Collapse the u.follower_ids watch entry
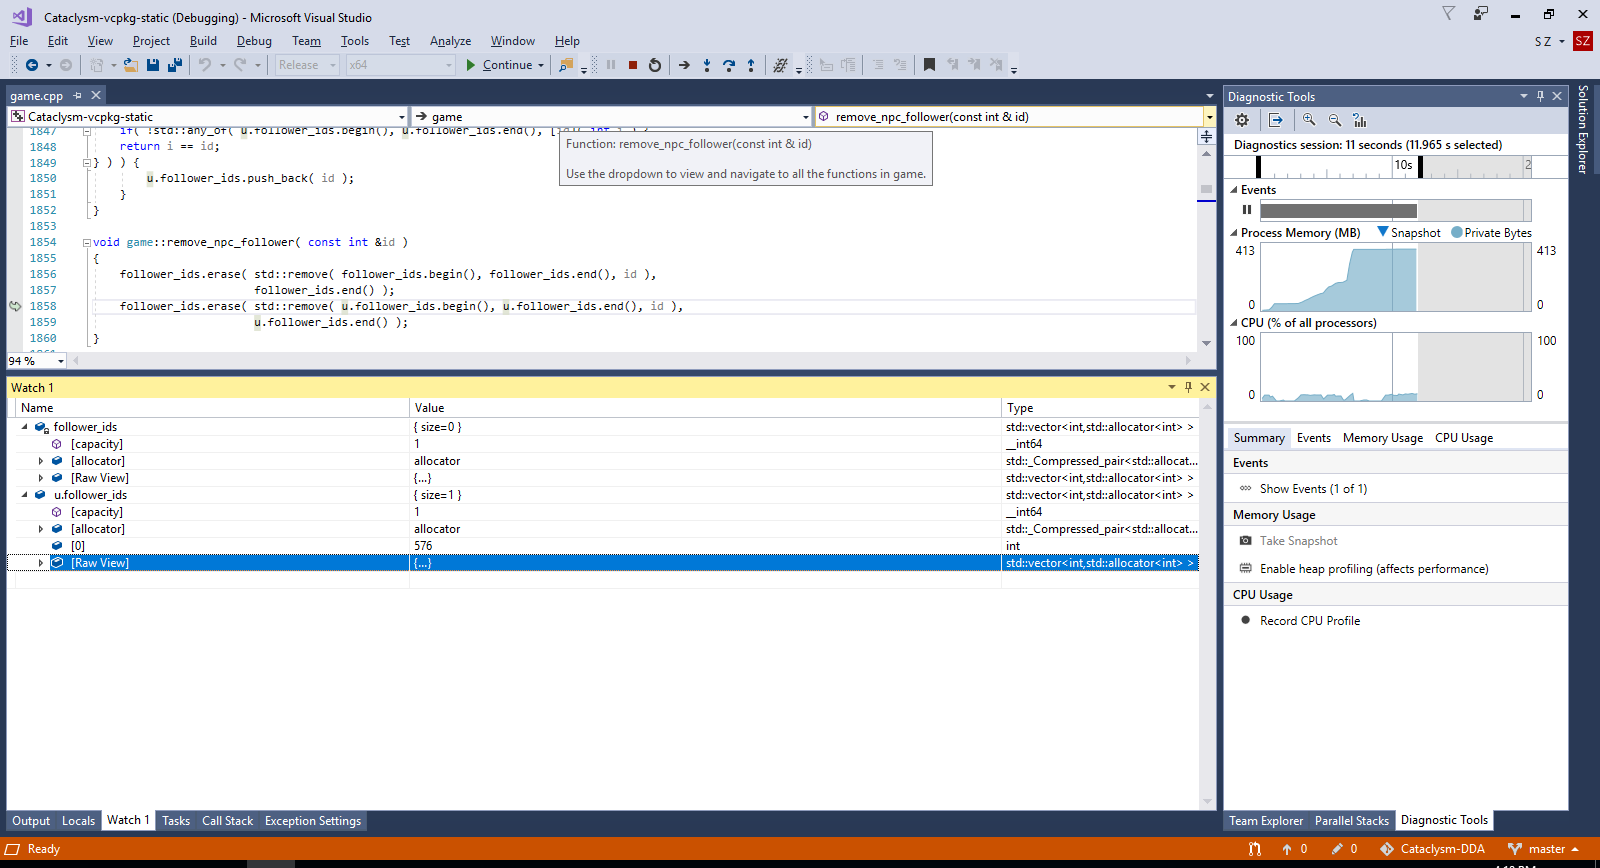Image resolution: width=1600 pixels, height=868 pixels. [x=25, y=495]
